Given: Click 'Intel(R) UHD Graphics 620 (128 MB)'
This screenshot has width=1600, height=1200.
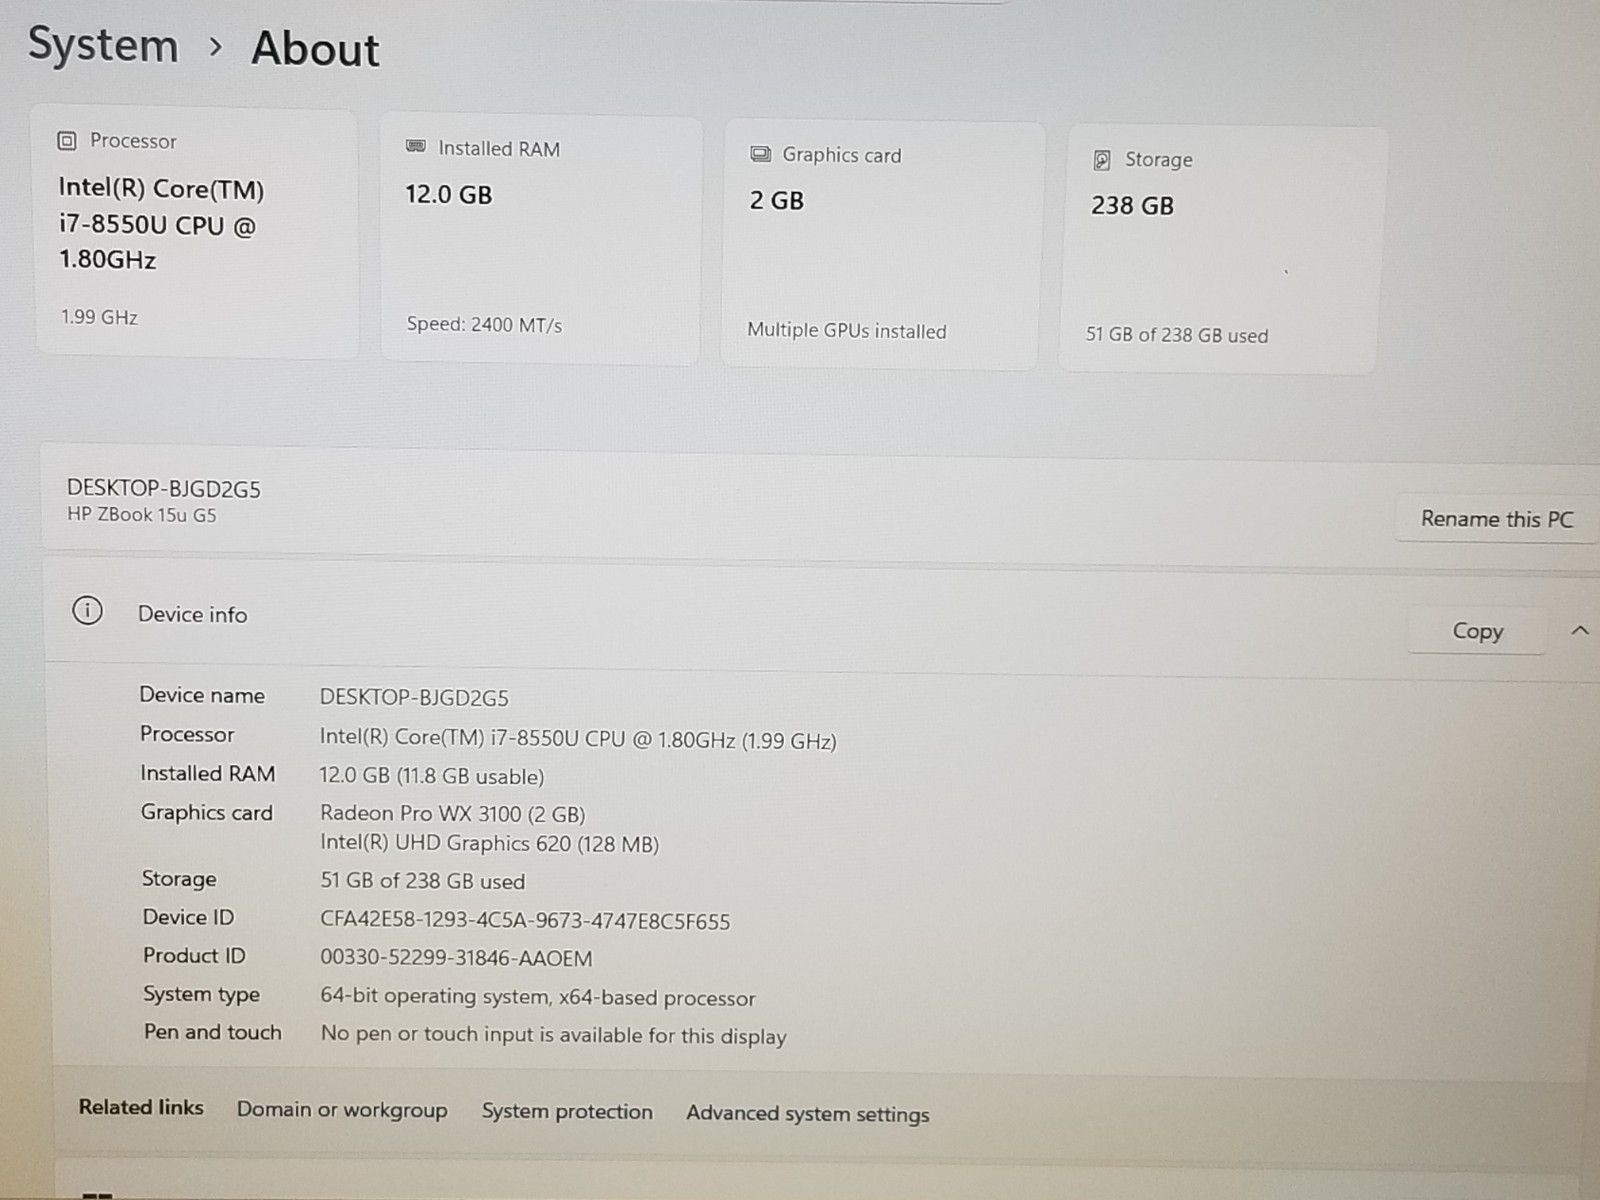Looking at the screenshot, I should [489, 843].
